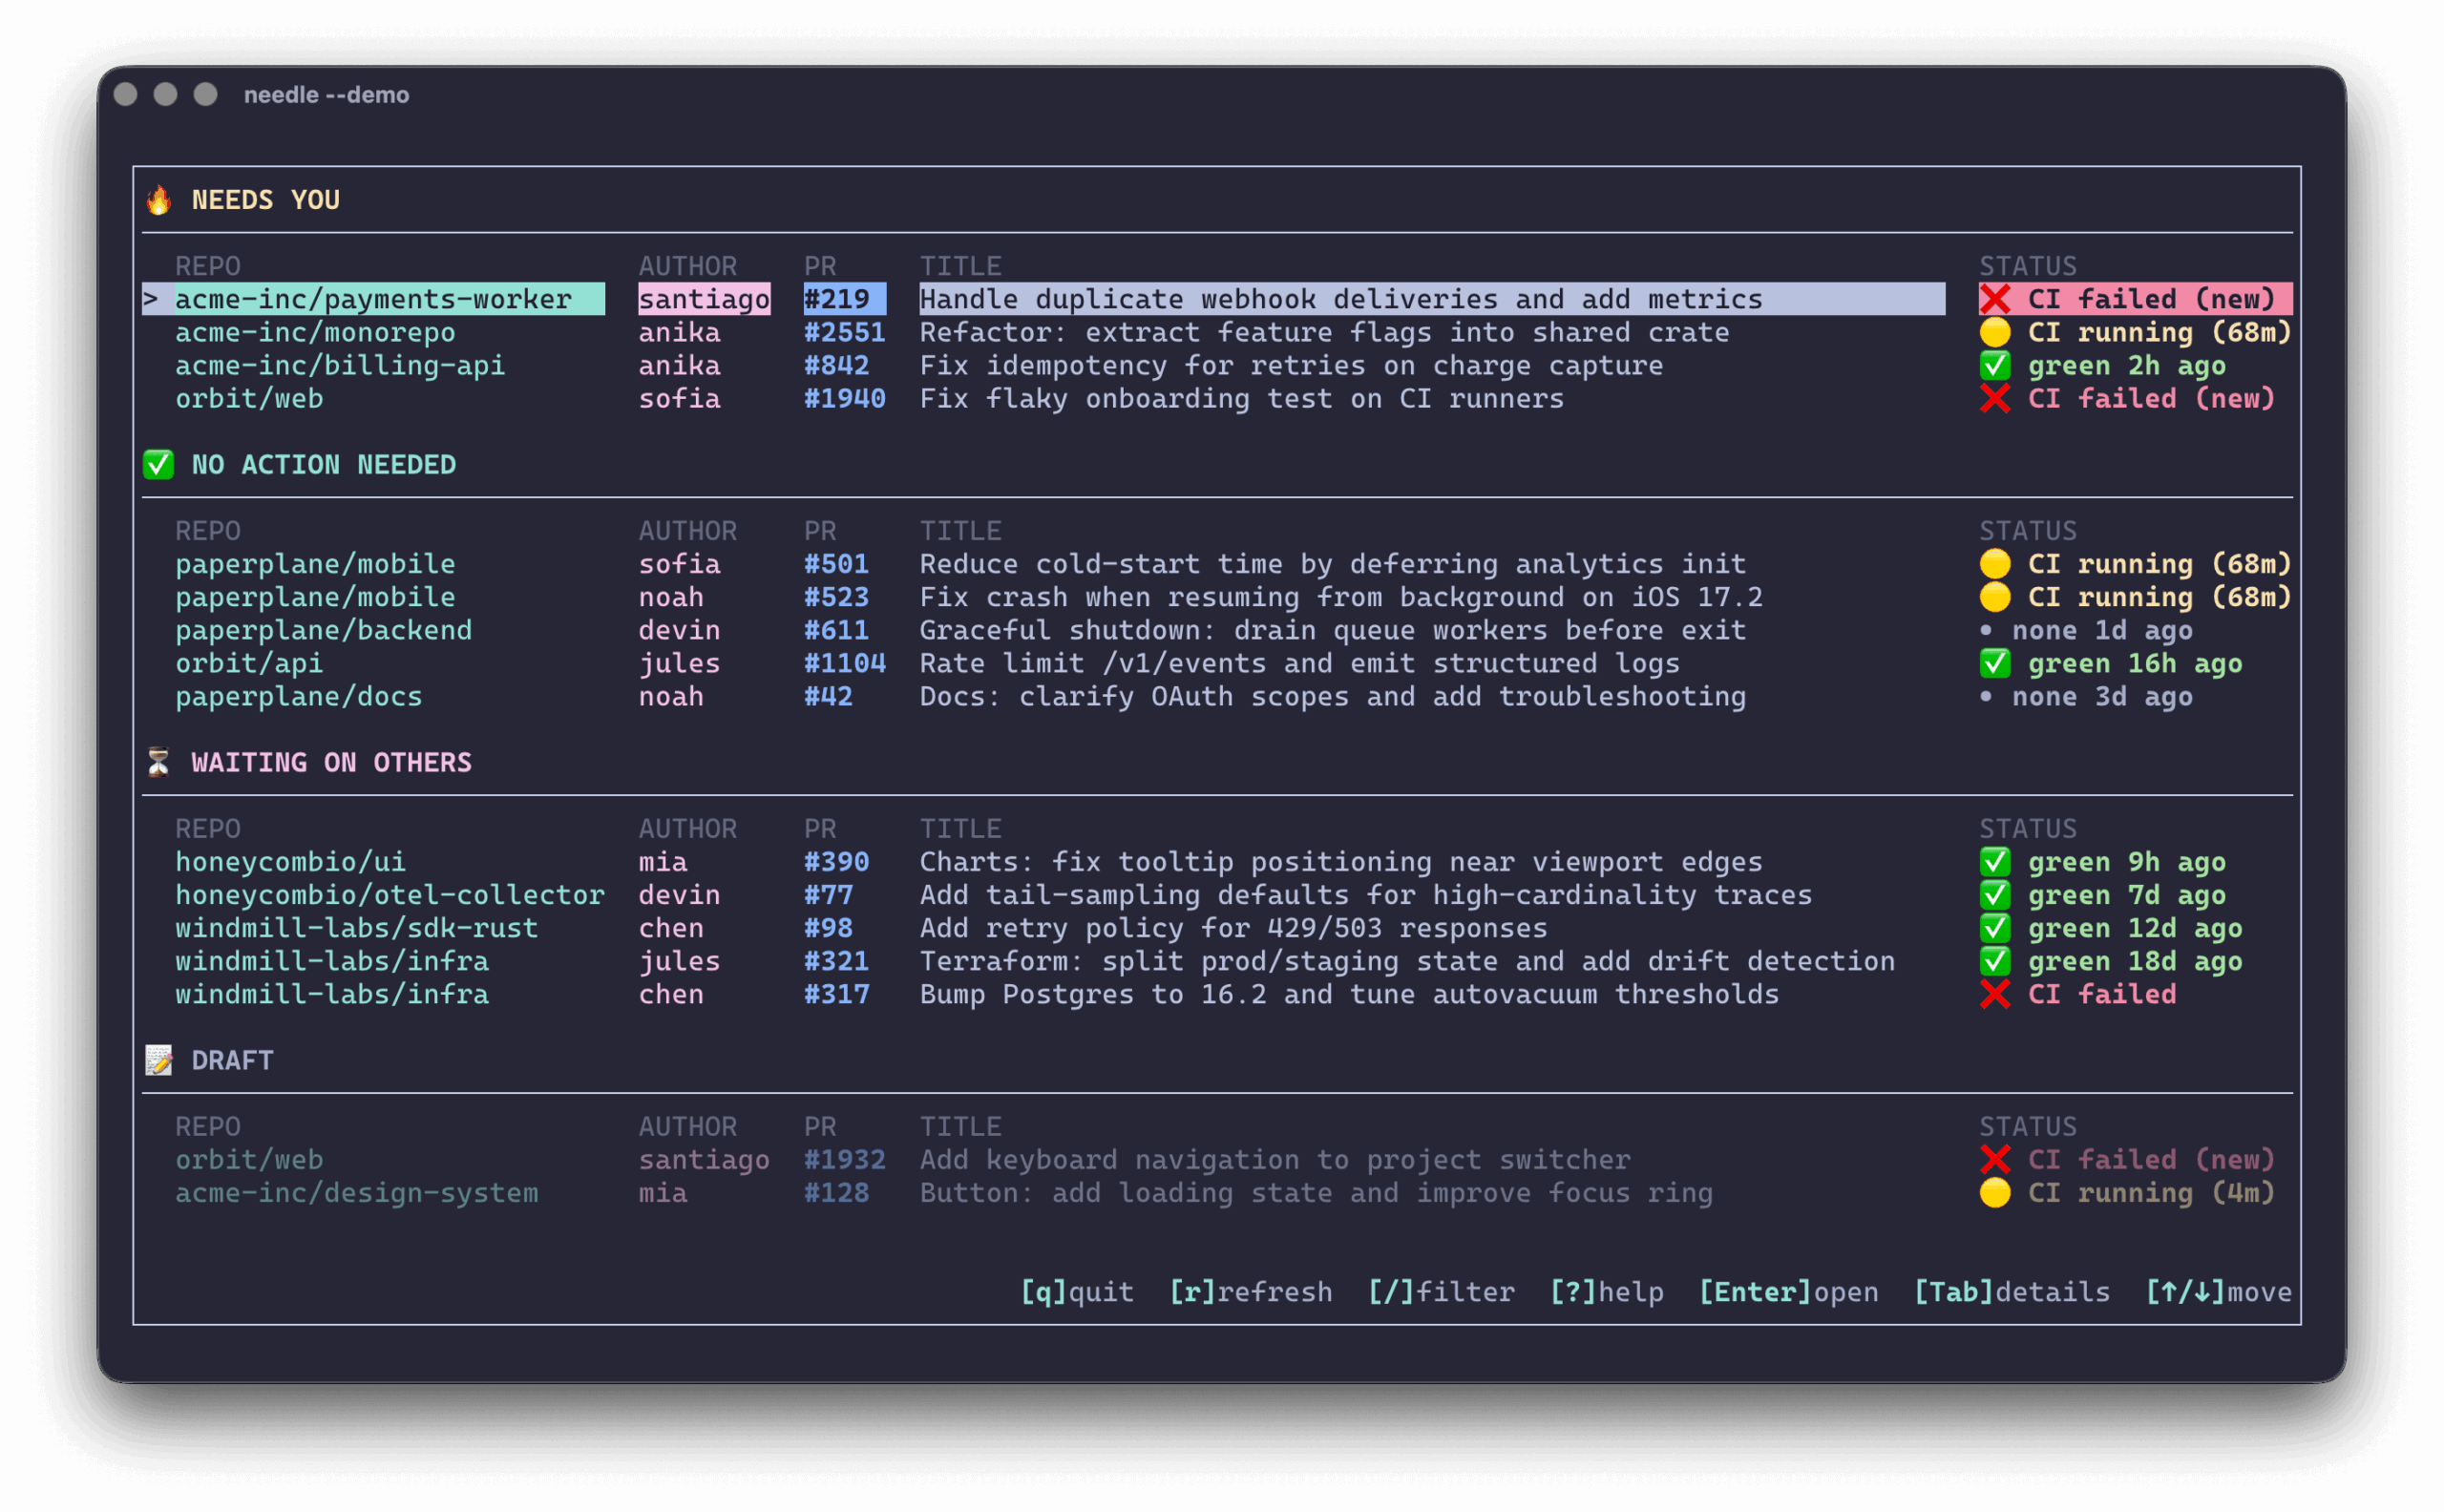Click the memo icon beside DRAFT heading
Screen dimensions: 2444x1512
[158, 1060]
